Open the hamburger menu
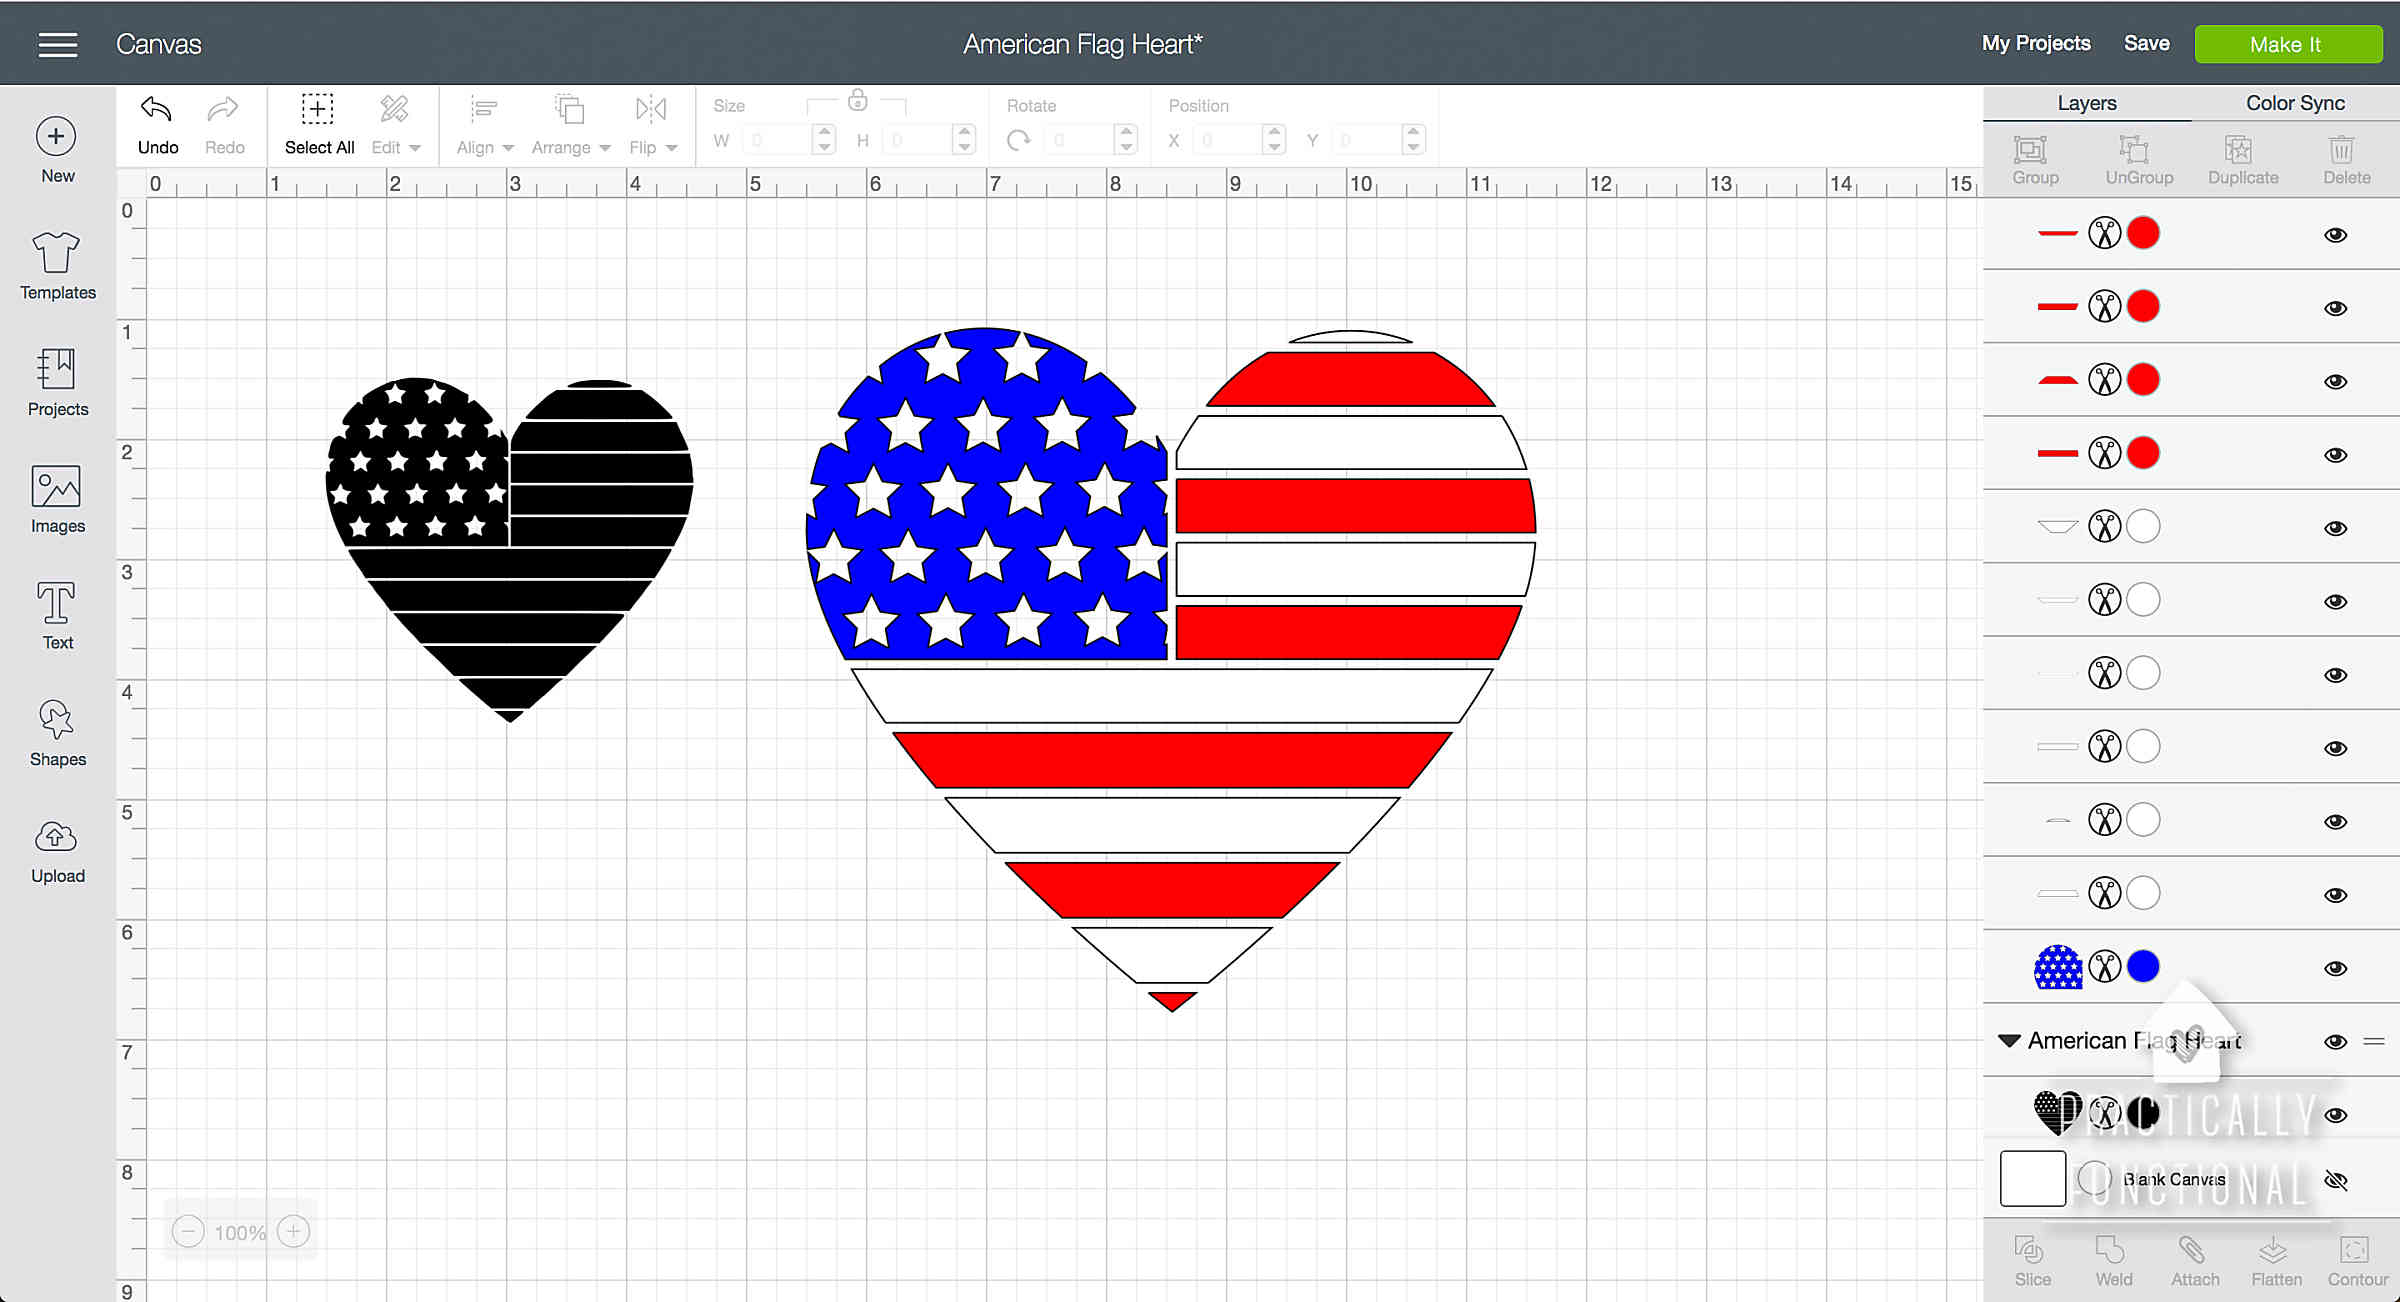 click(x=57, y=44)
